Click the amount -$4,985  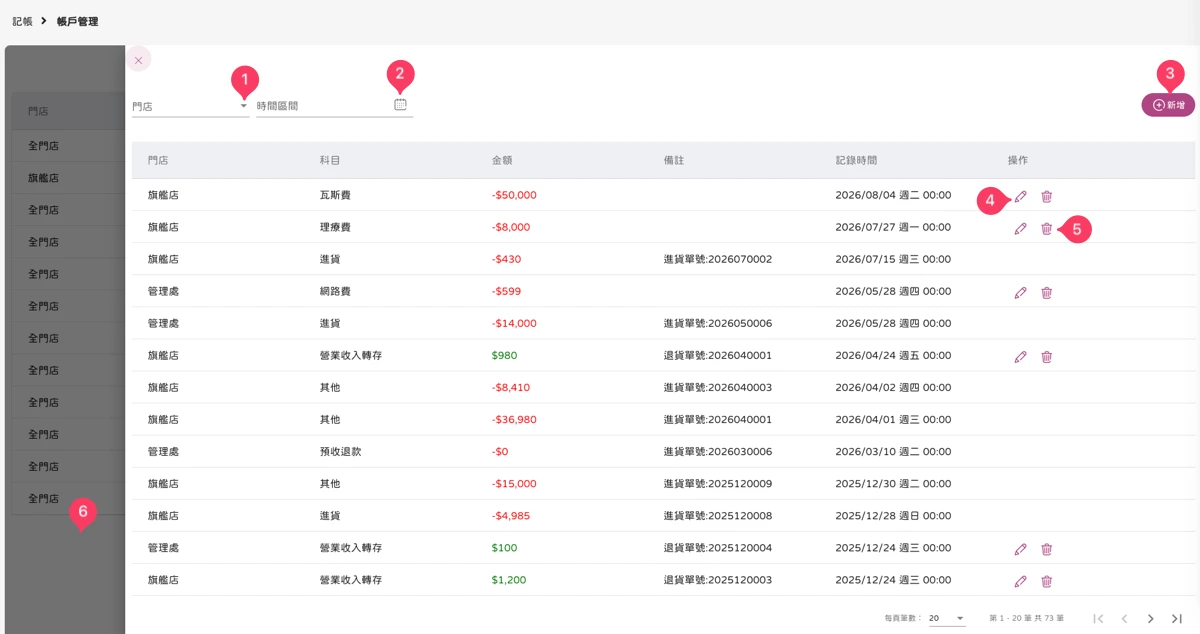coord(511,515)
